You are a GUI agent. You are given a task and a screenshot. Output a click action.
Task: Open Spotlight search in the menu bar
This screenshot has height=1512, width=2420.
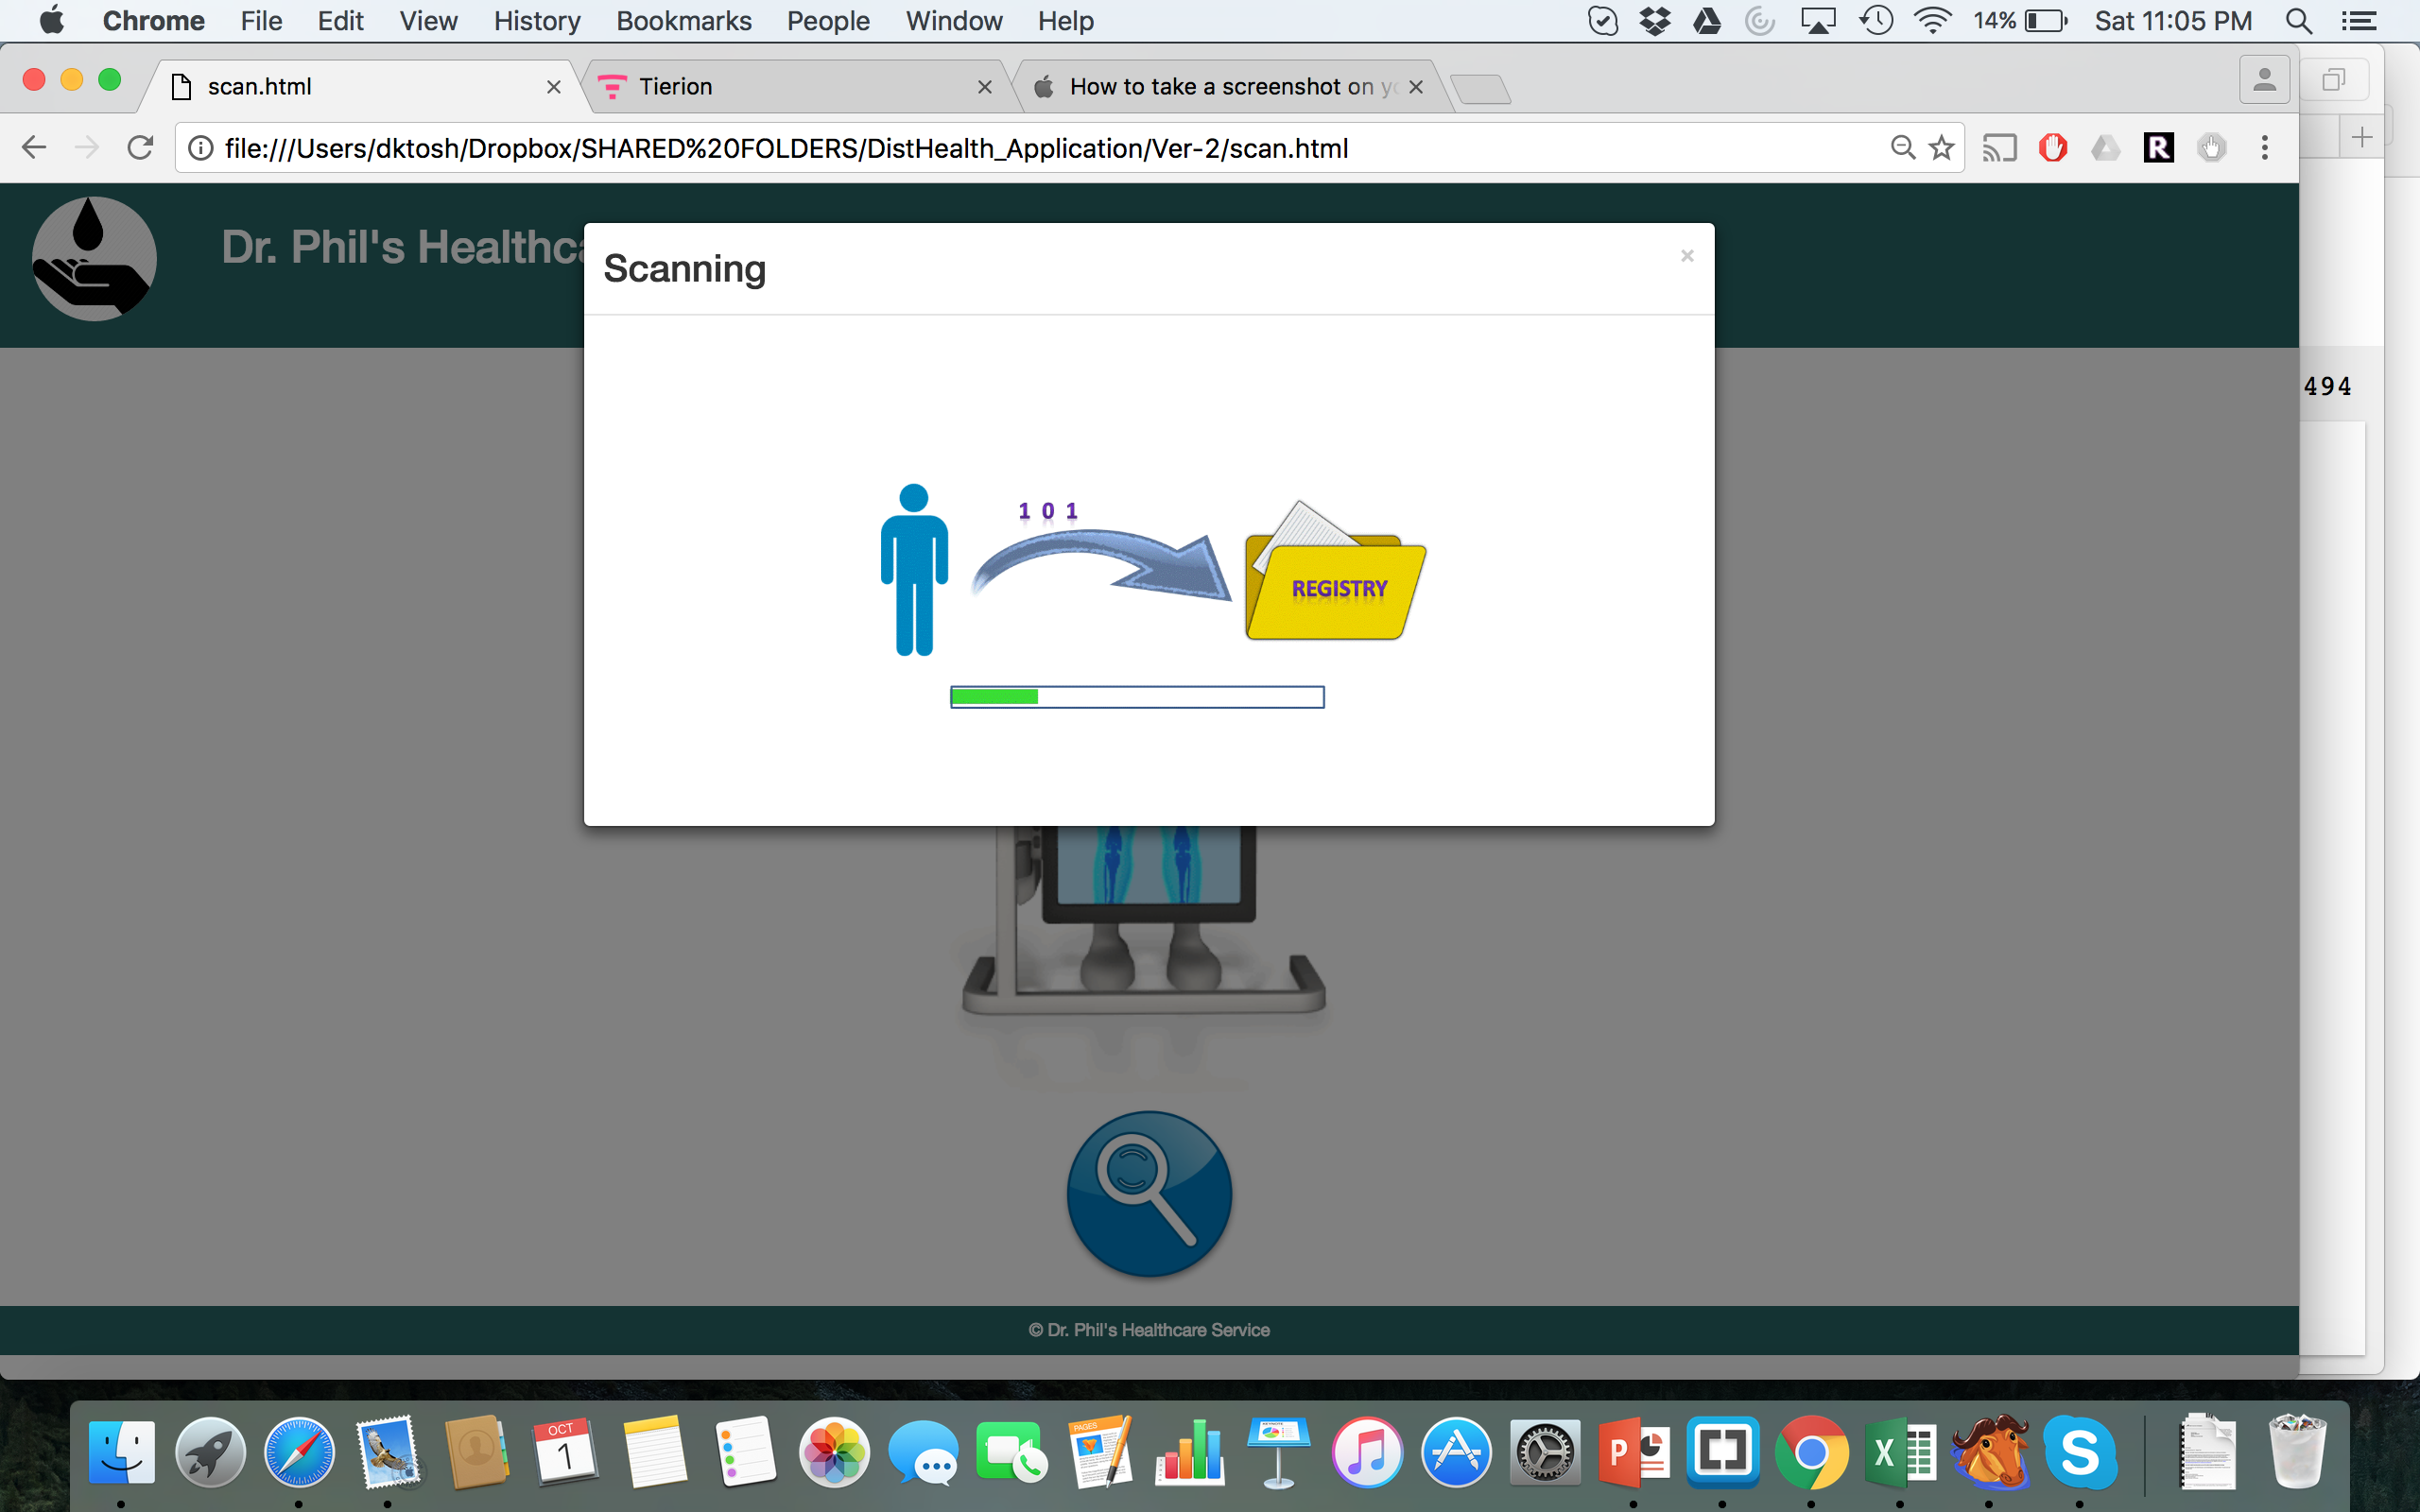pos(2298,21)
